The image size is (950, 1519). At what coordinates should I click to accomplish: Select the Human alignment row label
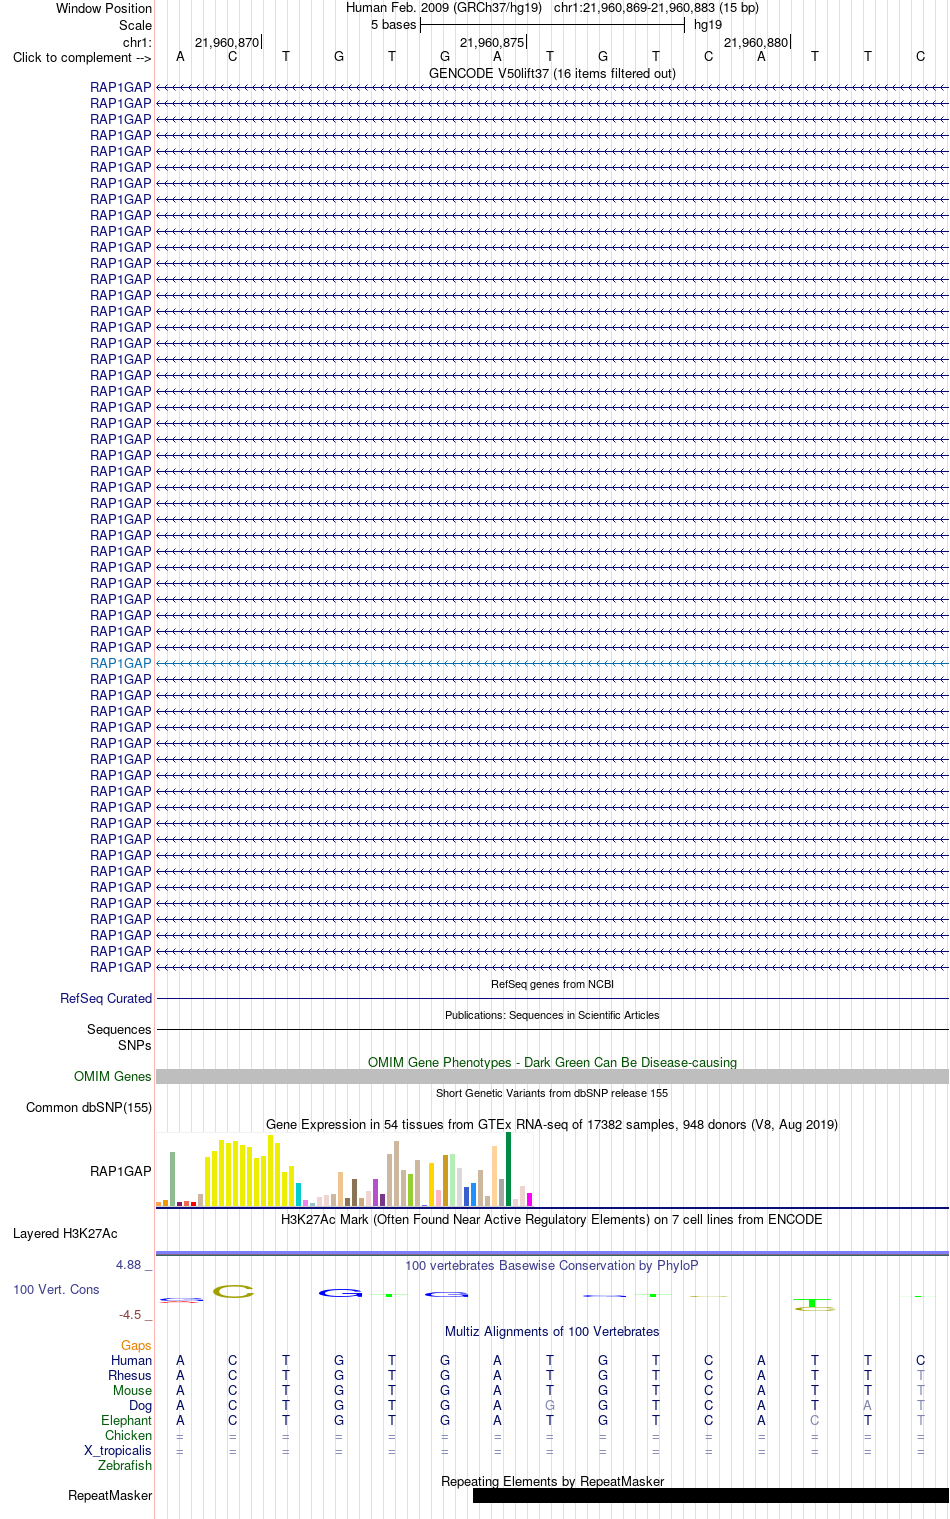[x=131, y=1360]
